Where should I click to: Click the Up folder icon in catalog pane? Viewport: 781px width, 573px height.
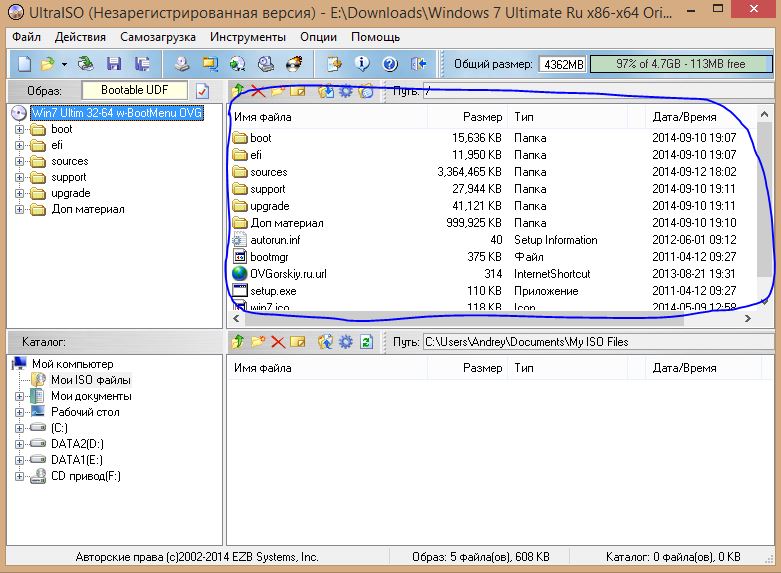click(x=238, y=342)
